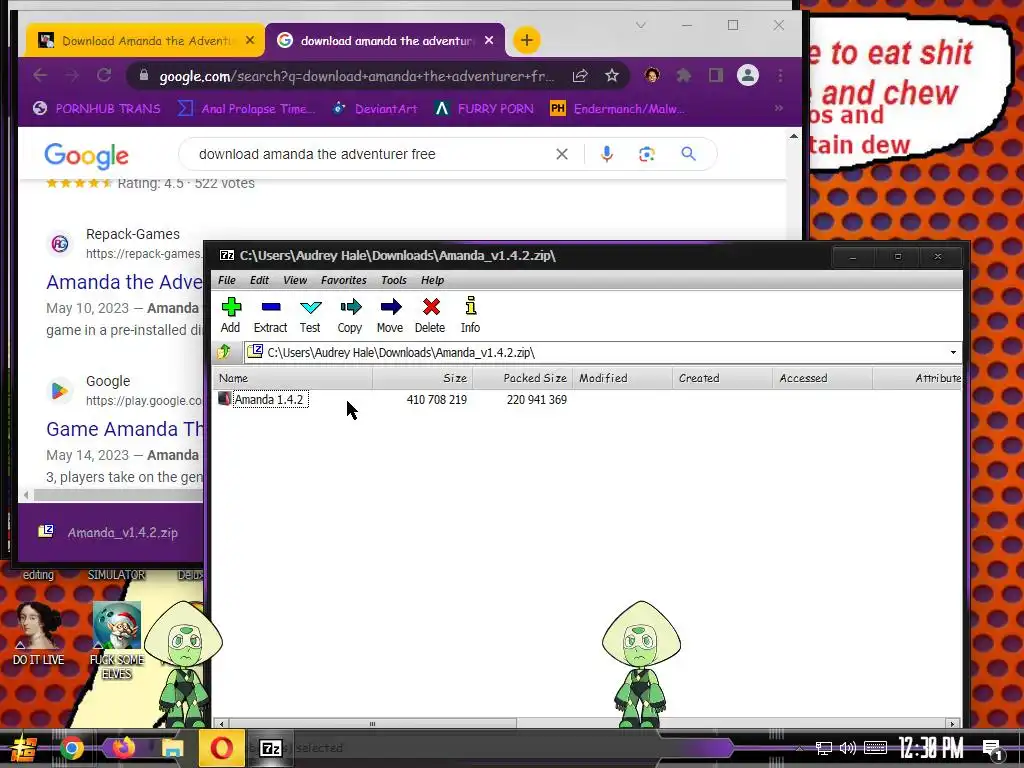Image resolution: width=1024 pixels, height=768 pixels.
Task: Click the Google search magnifier button
Action: [x=688, y=154]
